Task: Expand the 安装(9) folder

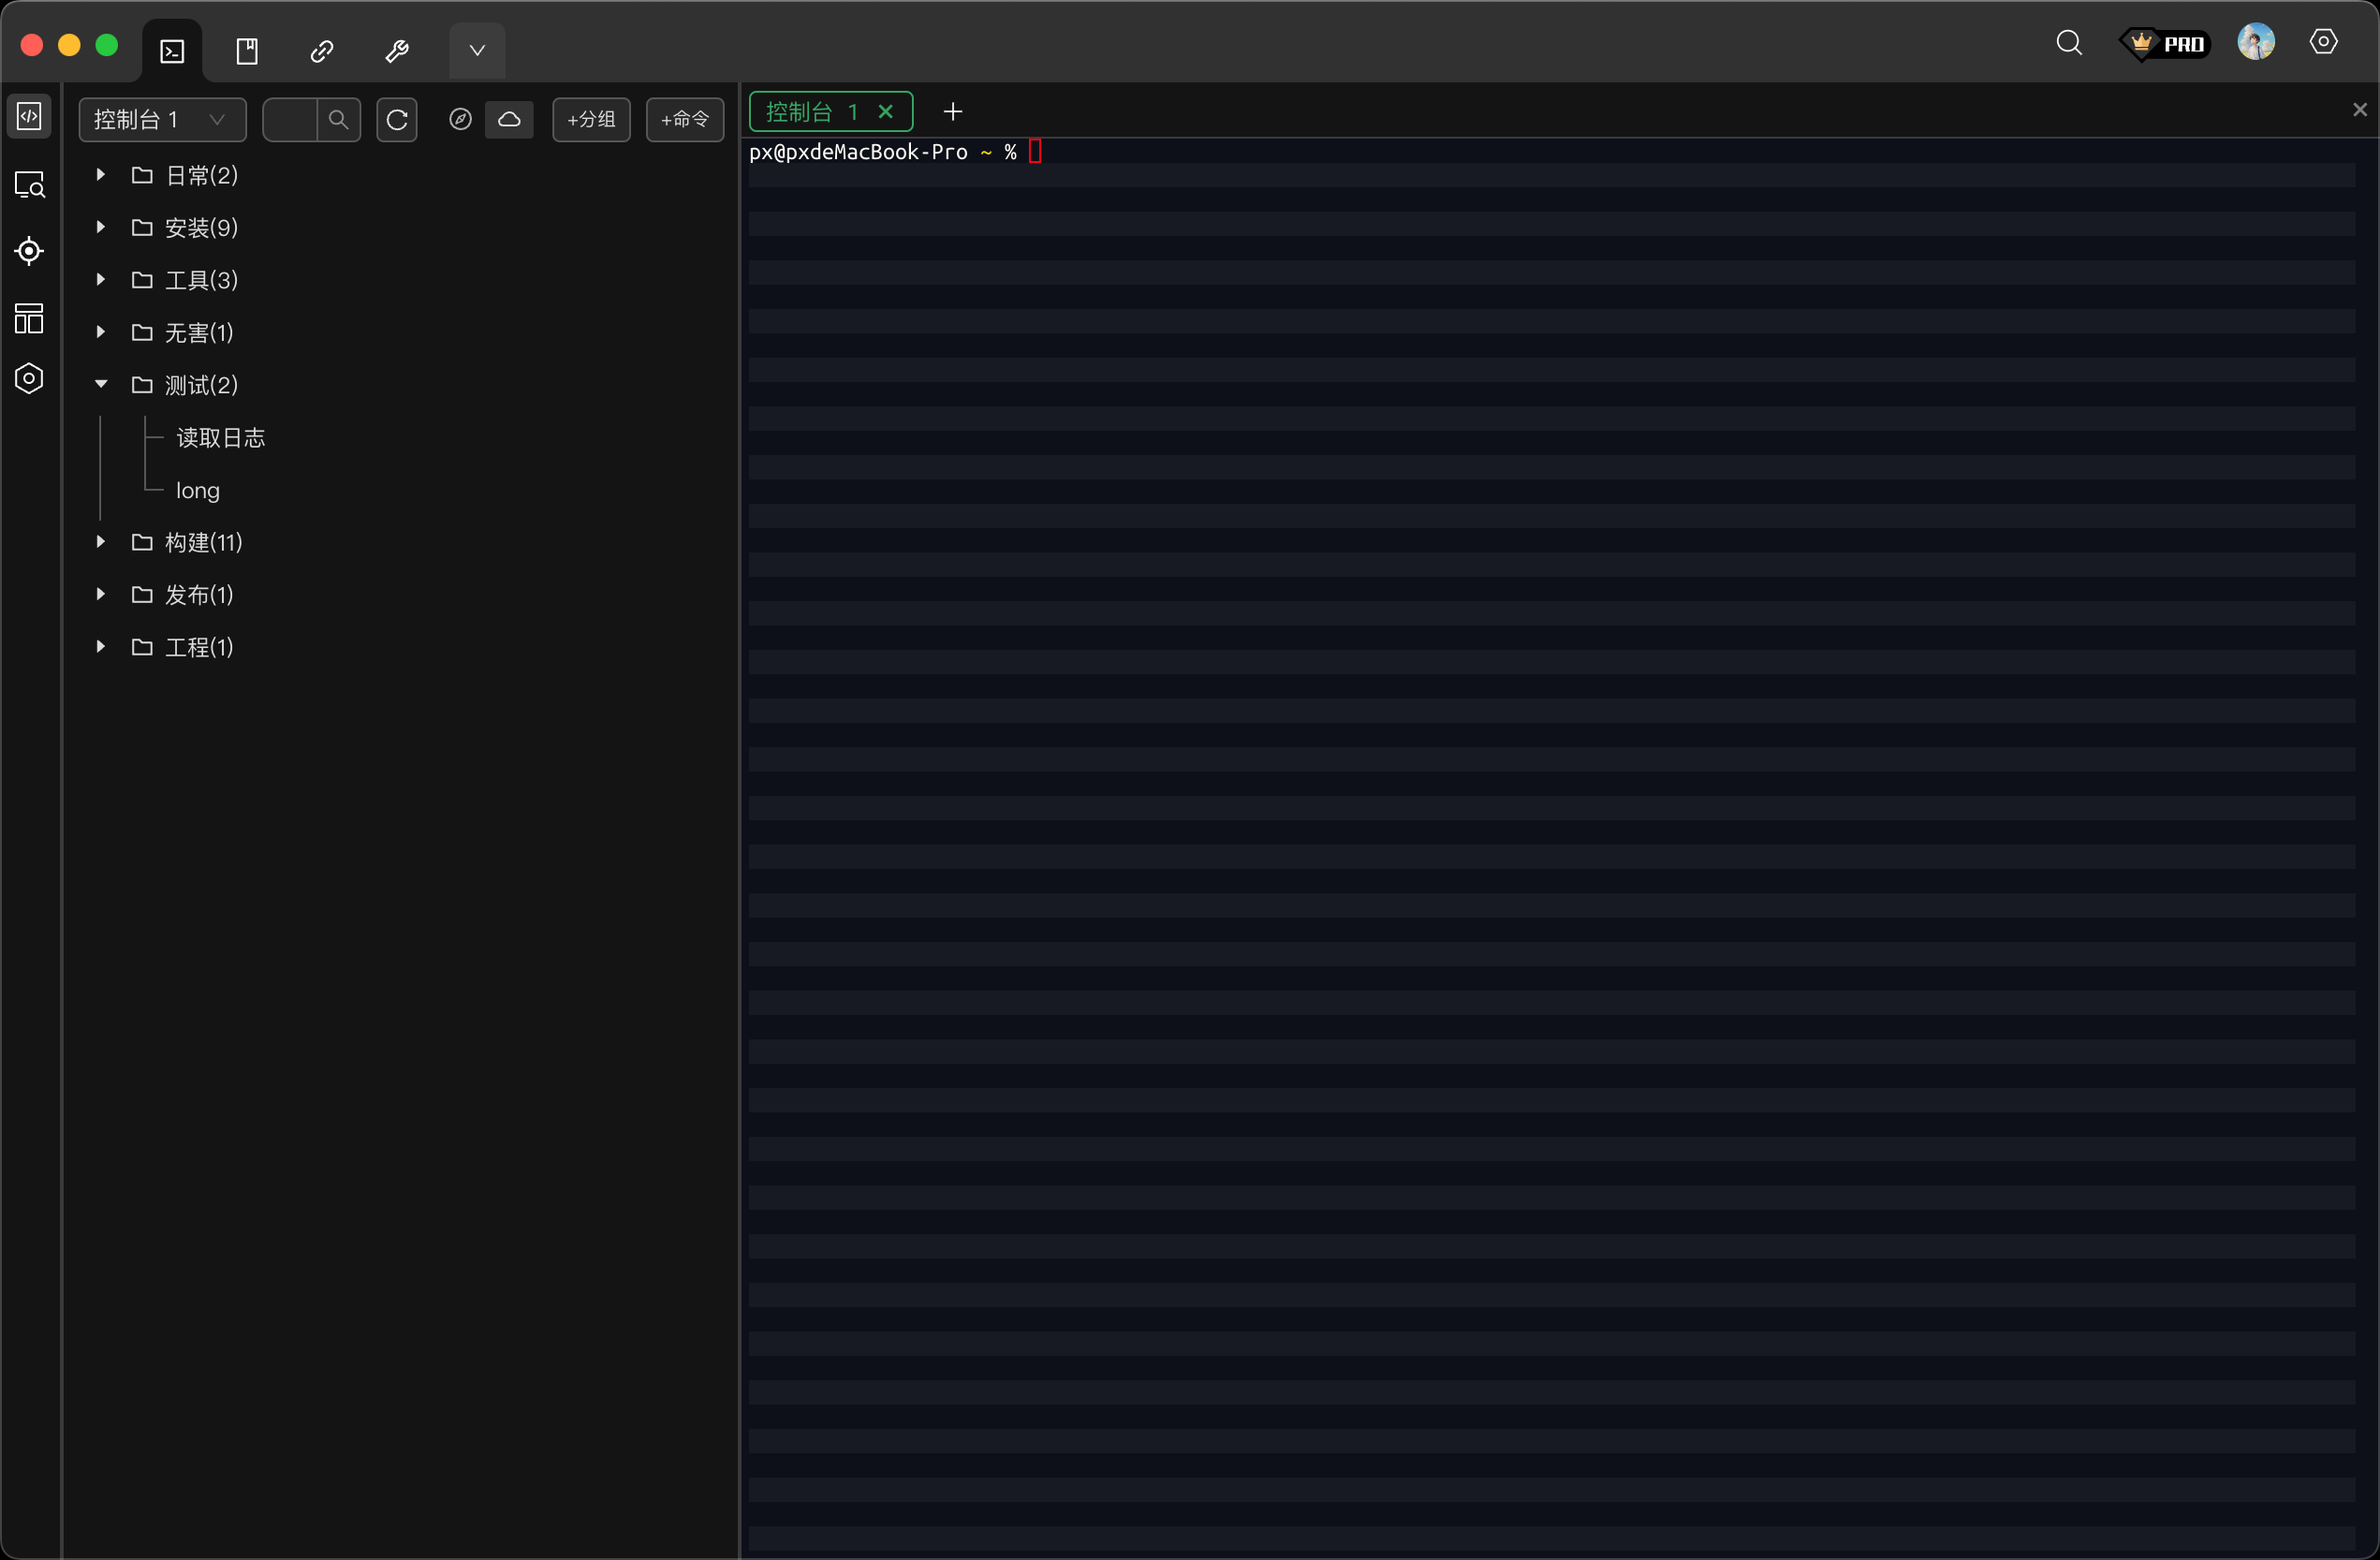Action: pyautogui.click(x=101, y=228)
